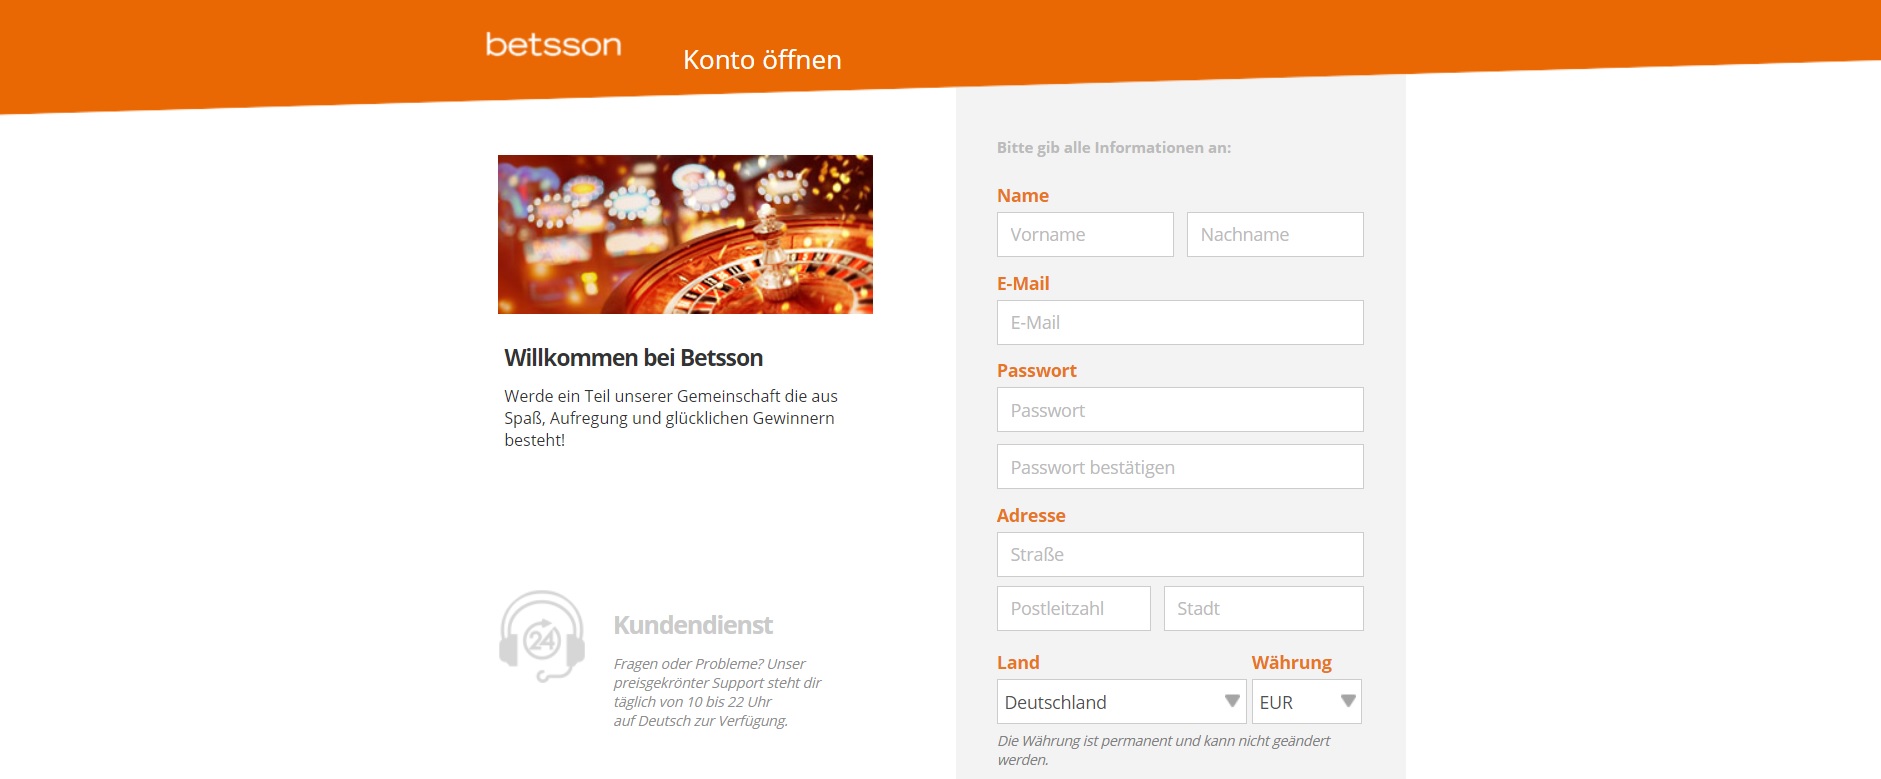1881x779 pixels.
Task: Click the orange Name label
Action: [1022, 195]
